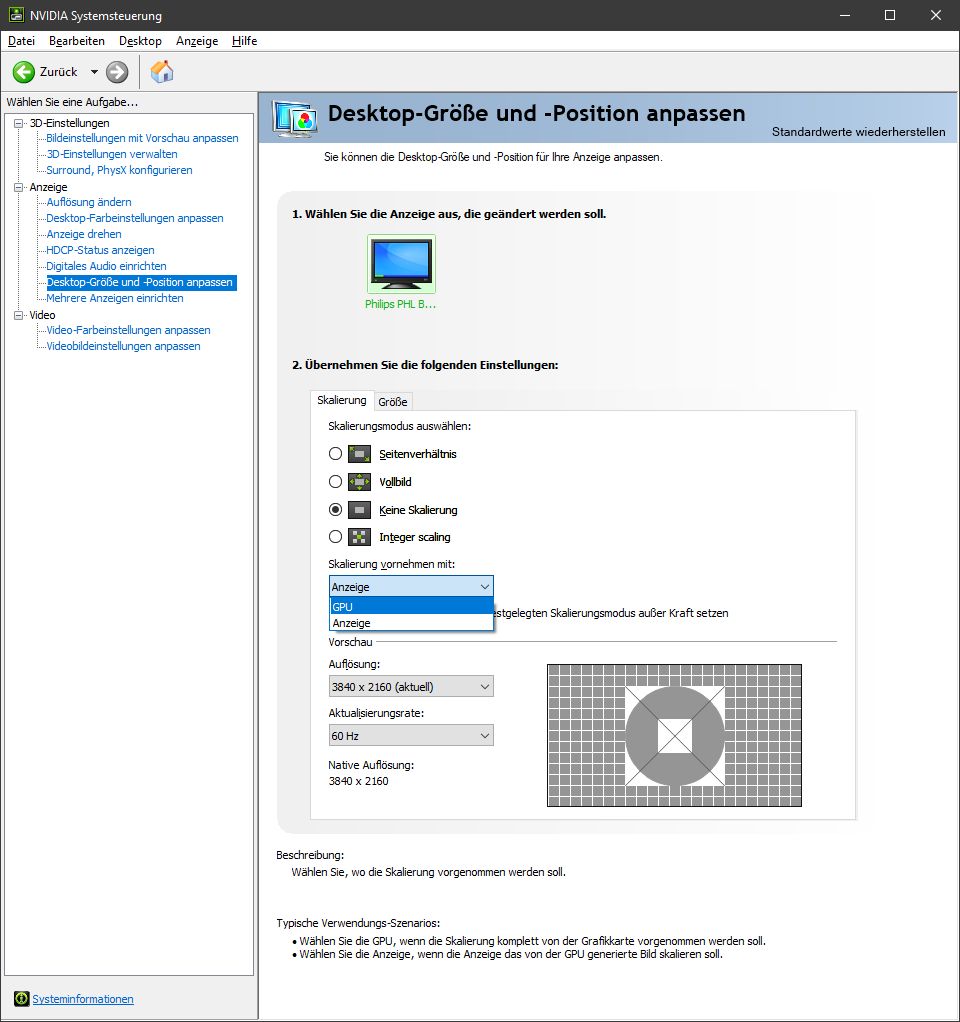Viewport: 960px width, 1022px height.
Task: Select the Vollbild radio button
Action: click(335, 481)
